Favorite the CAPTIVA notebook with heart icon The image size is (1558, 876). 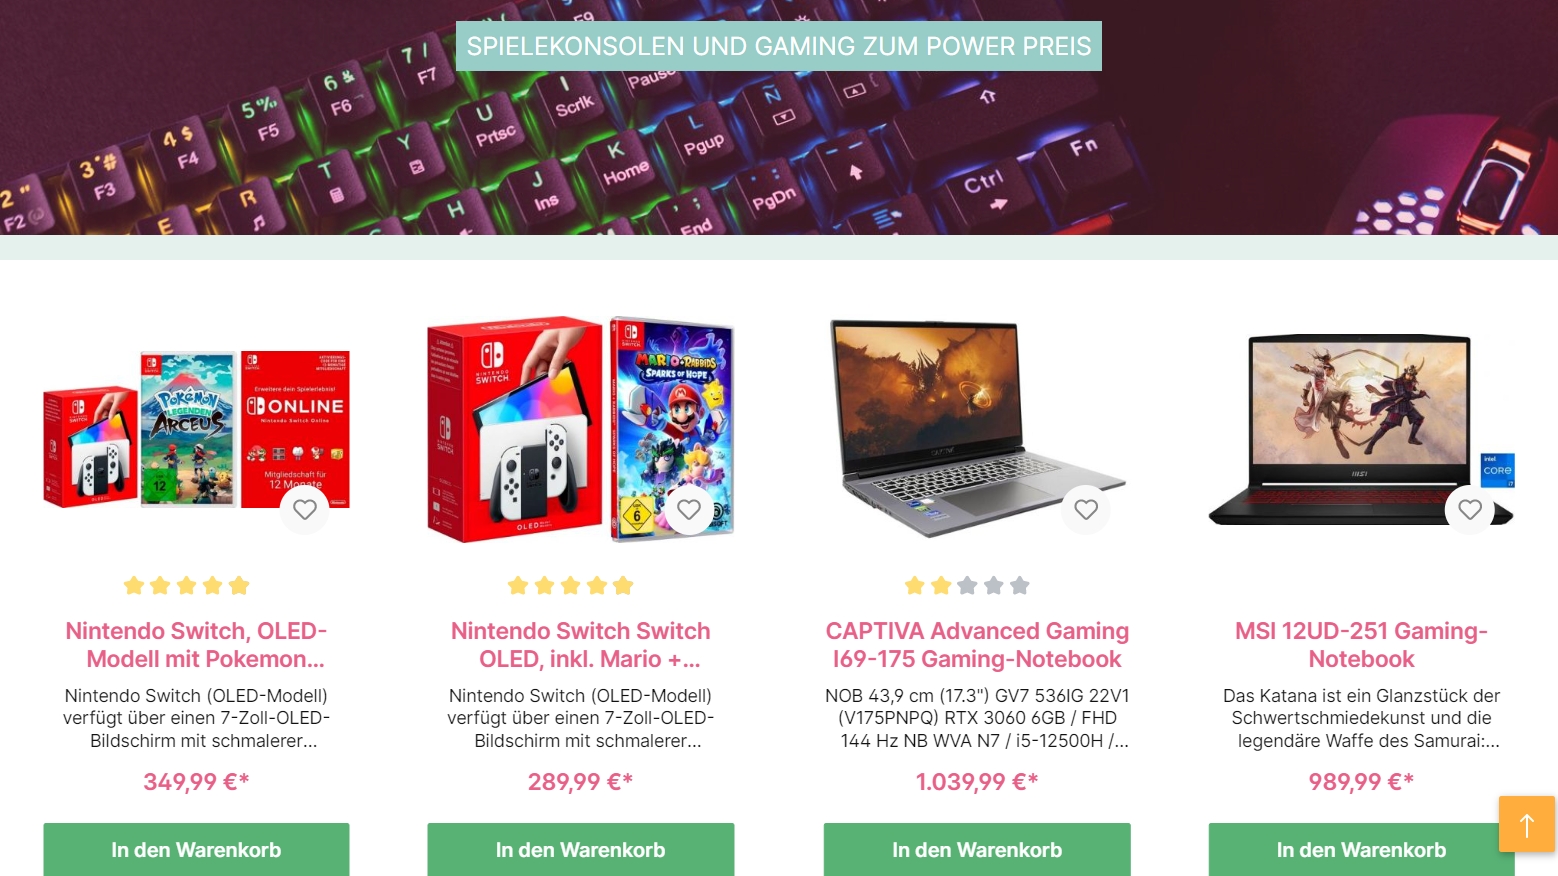[x=1086, y=509]
